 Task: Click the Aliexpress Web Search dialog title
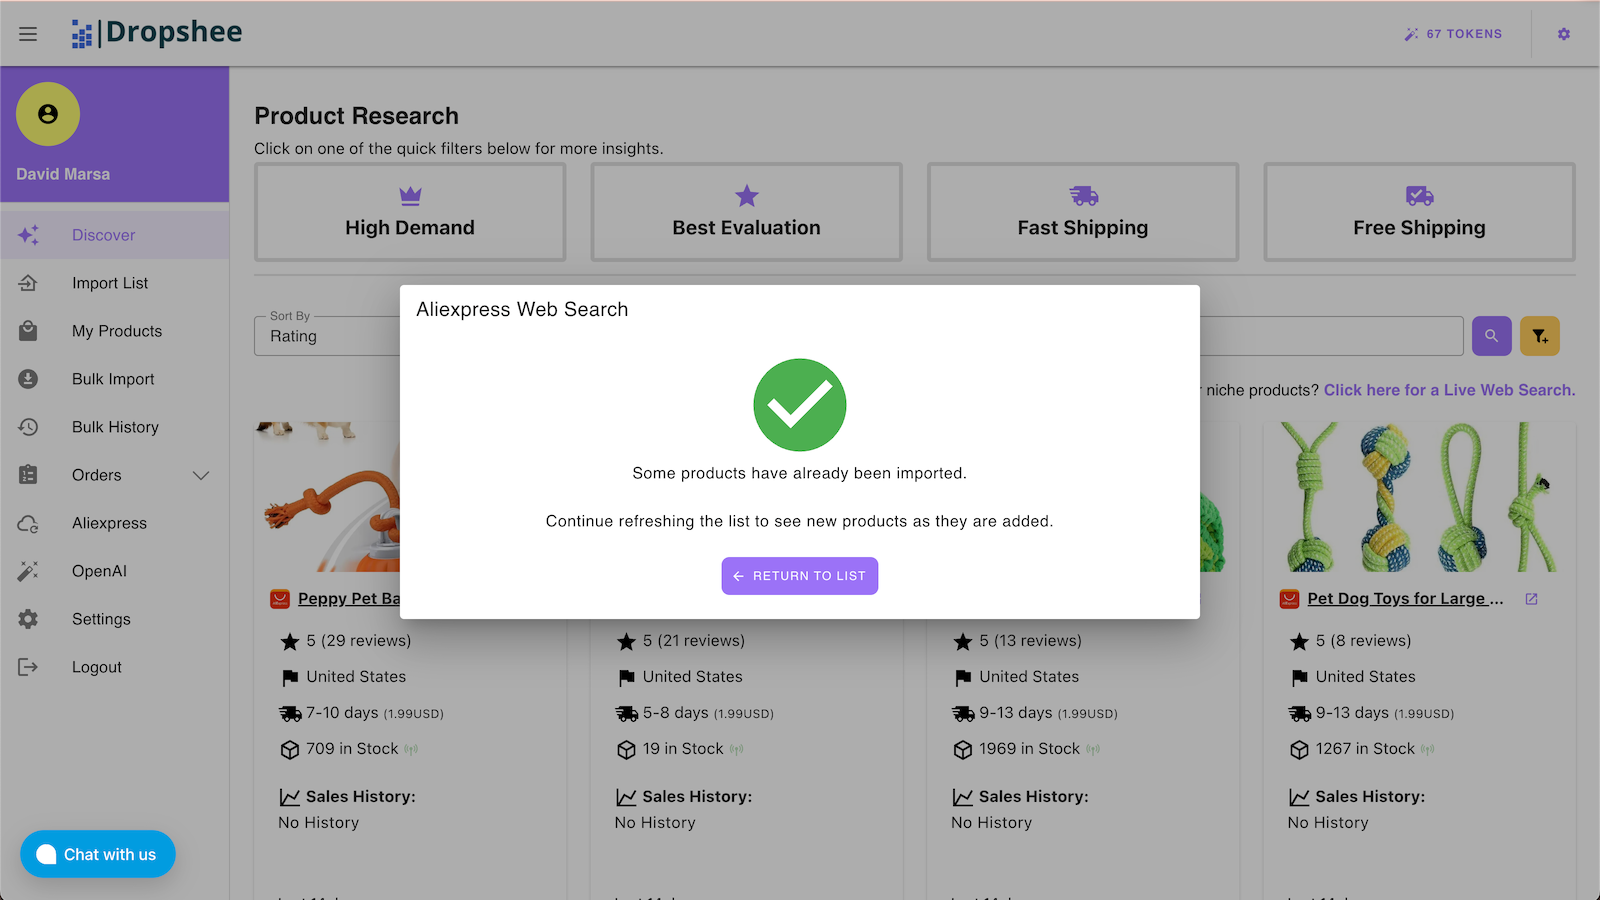pos(522,309)
